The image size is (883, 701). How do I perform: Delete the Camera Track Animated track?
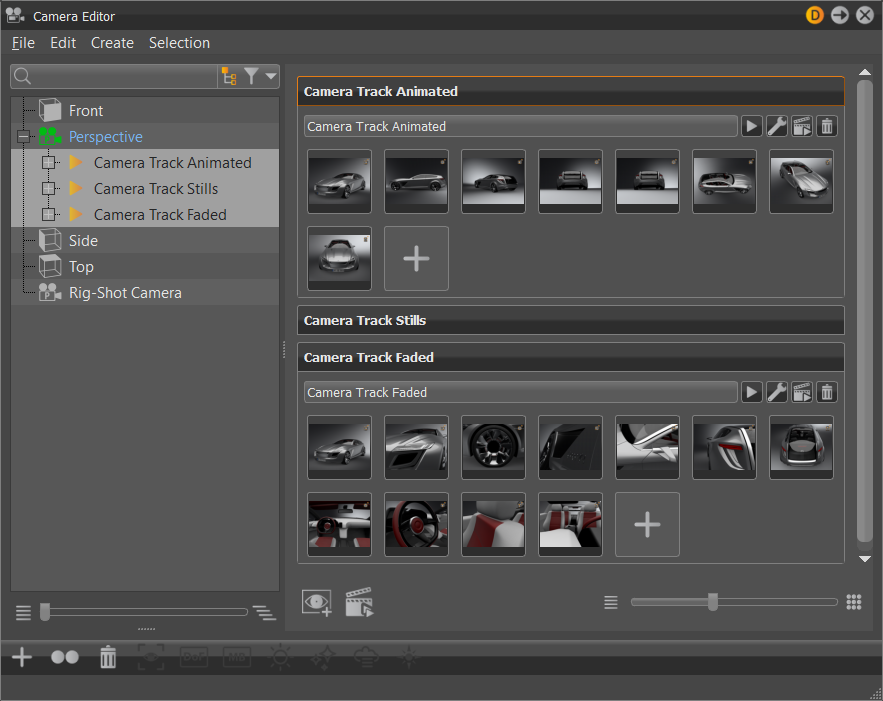827,126
